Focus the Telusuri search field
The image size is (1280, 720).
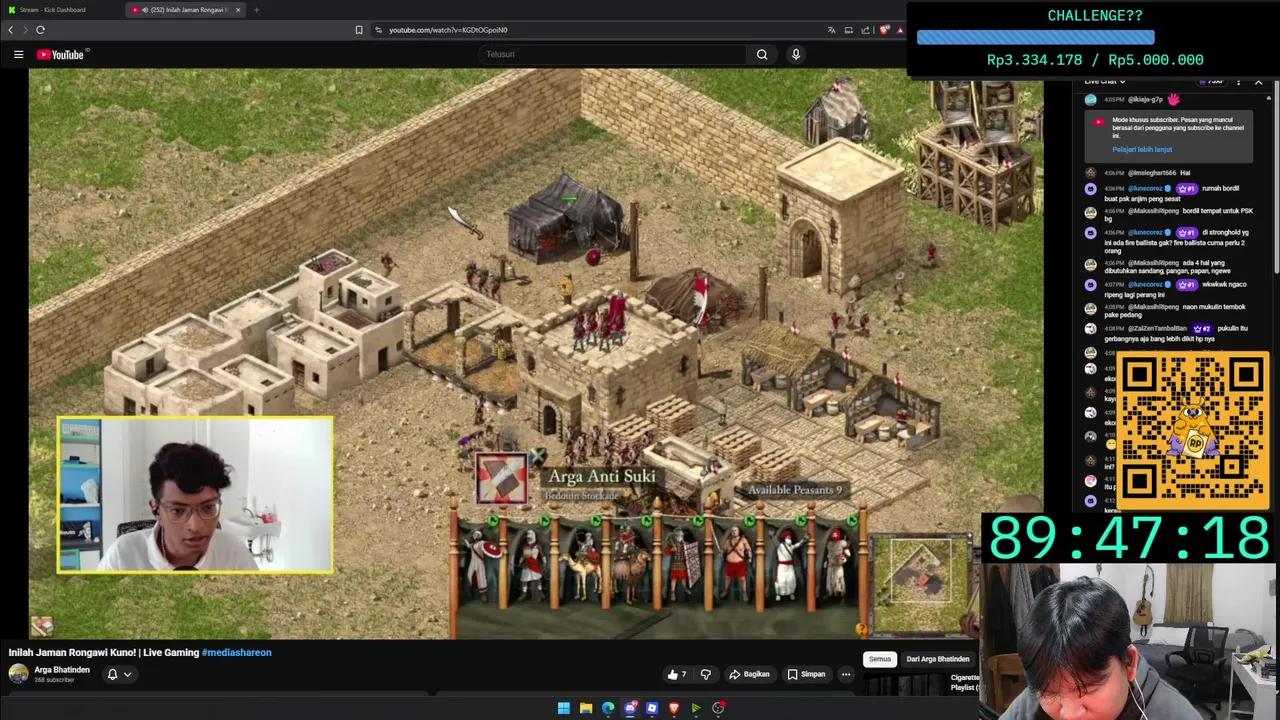coord(610,54)
